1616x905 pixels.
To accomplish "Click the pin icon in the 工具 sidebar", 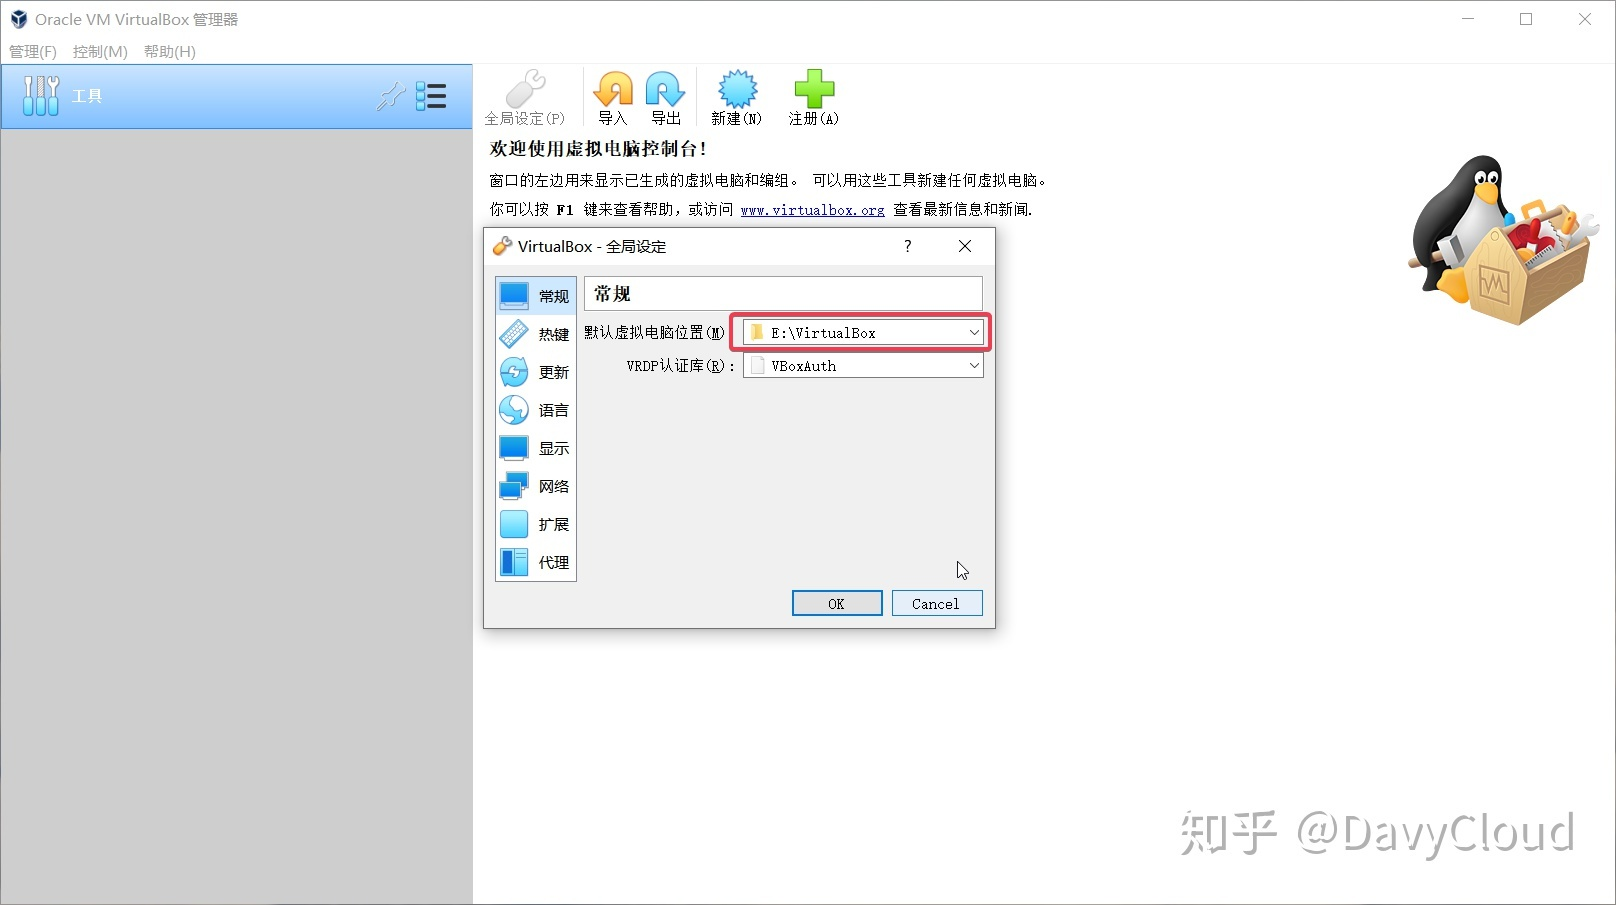I will tap(390, 96).
